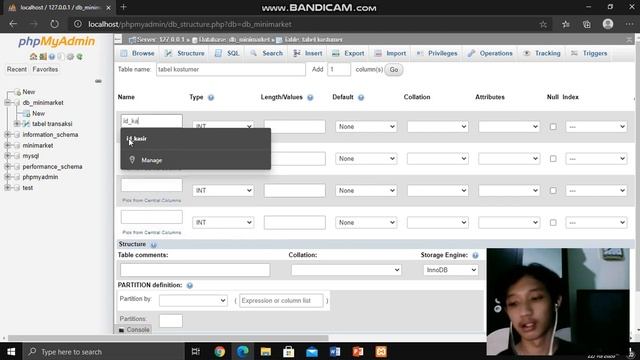Click the Table name input field
The height and width of the screenshot is (360, 640).
click(231, 69)
